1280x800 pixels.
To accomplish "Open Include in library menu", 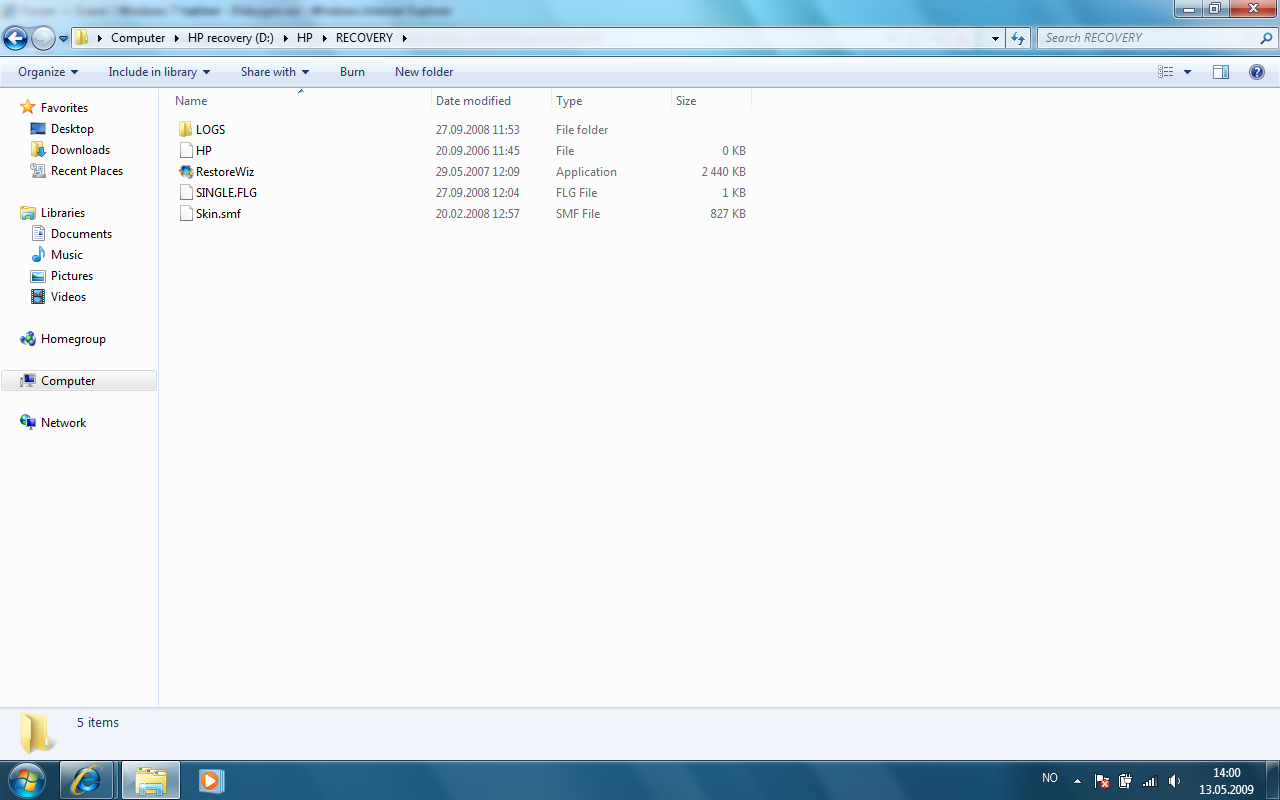I will click(159, 72).
